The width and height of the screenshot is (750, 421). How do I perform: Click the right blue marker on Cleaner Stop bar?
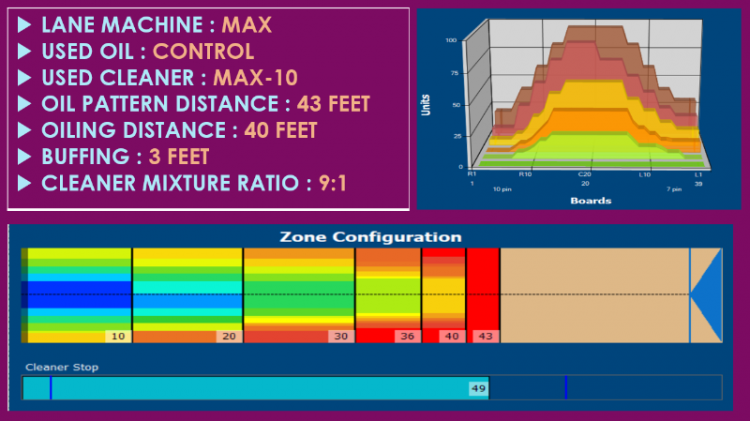566,388
